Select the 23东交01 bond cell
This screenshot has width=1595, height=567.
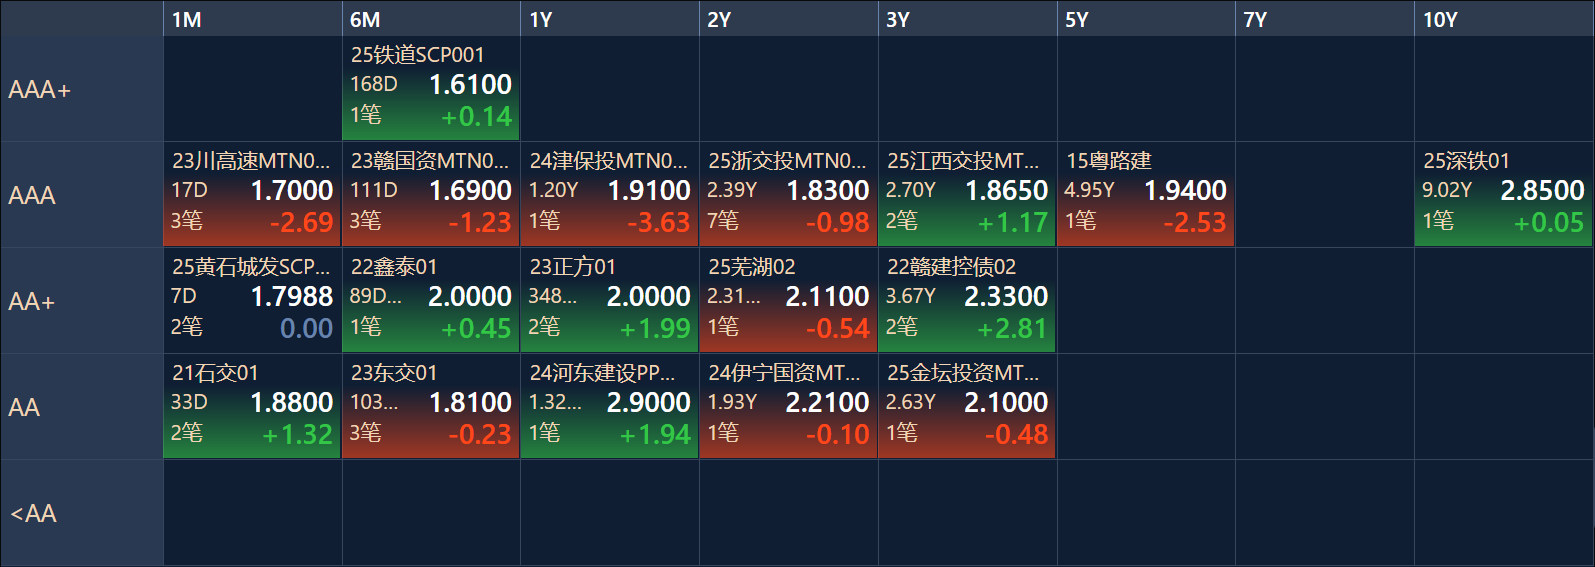point(431,407)
